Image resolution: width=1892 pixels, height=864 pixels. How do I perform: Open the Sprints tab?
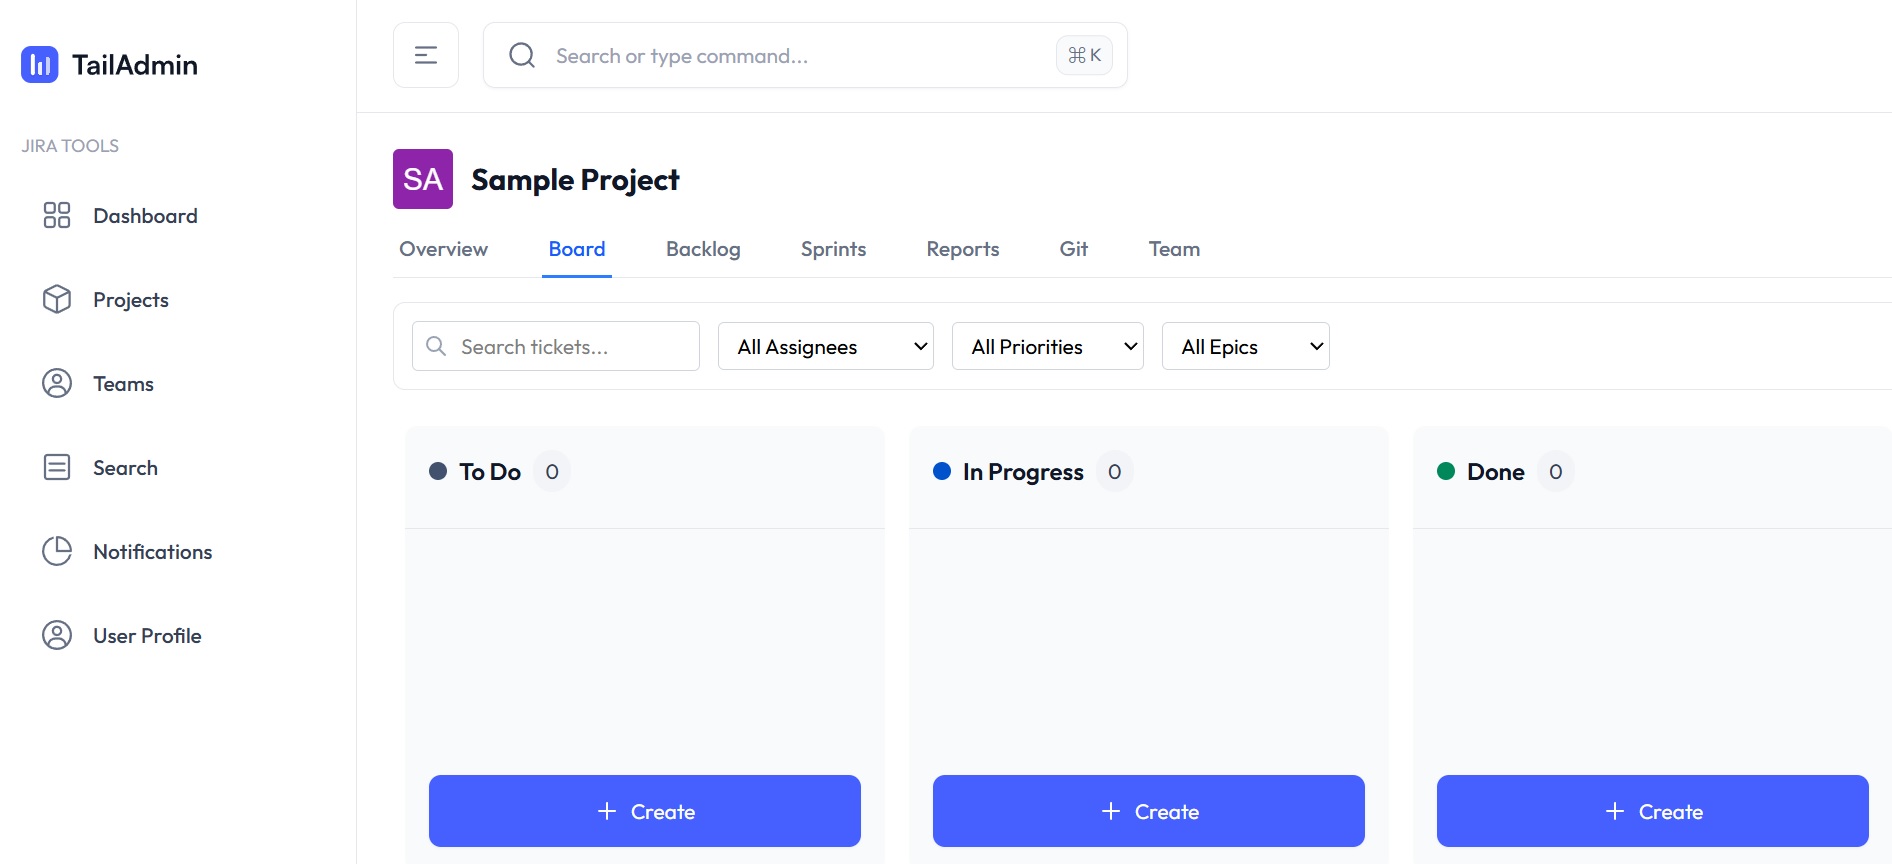coord(833,249)
